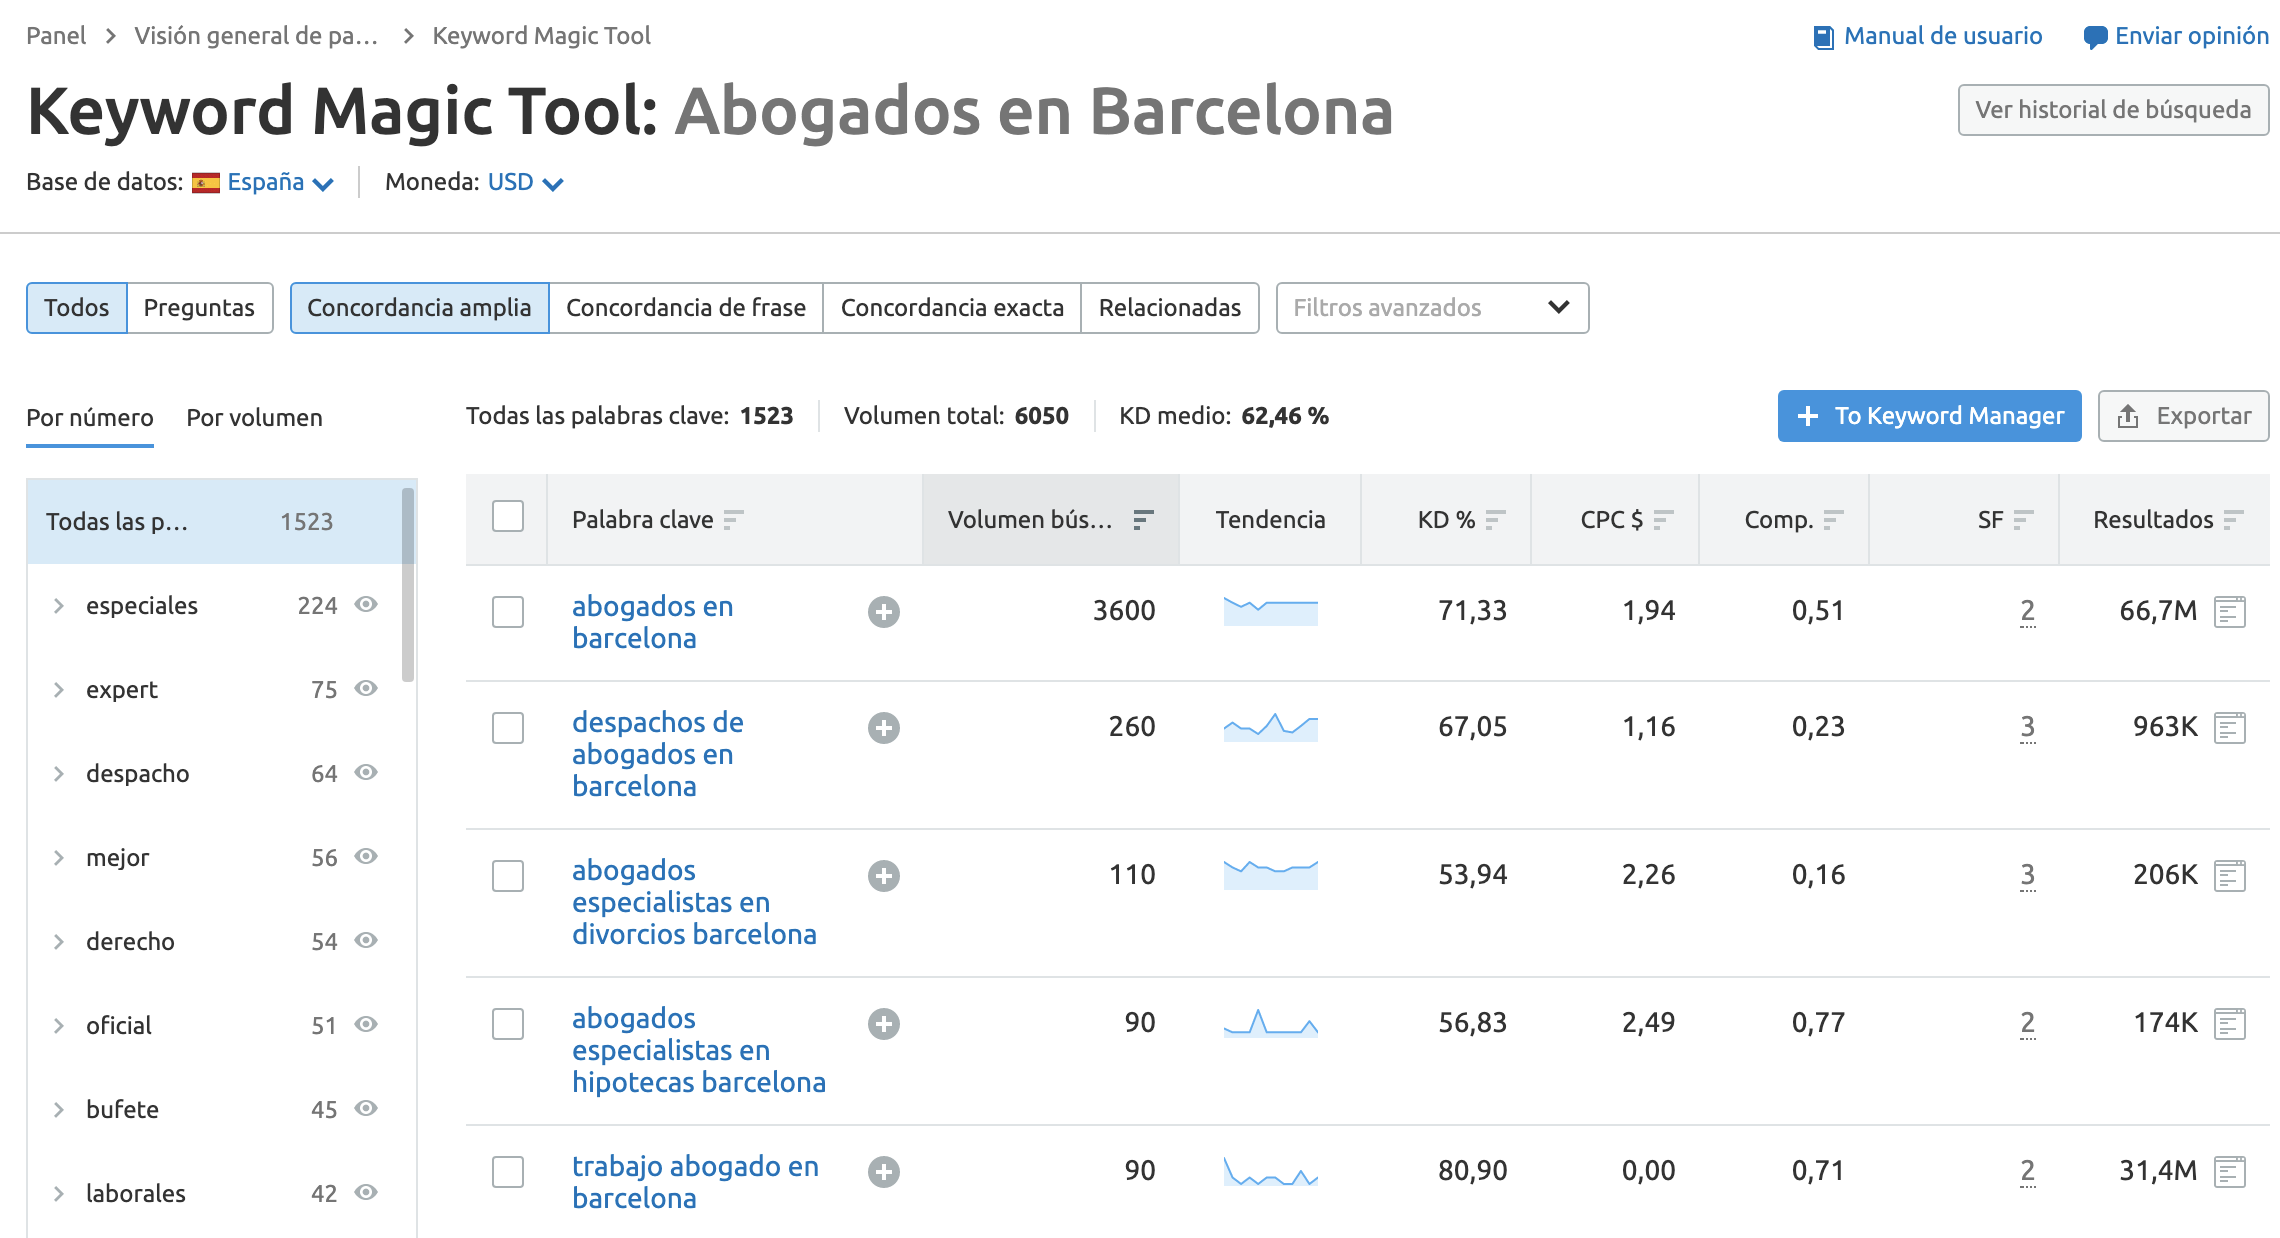
Task: Toggle eye icon for 'despacho' group
Action: (x=367, y=772)
